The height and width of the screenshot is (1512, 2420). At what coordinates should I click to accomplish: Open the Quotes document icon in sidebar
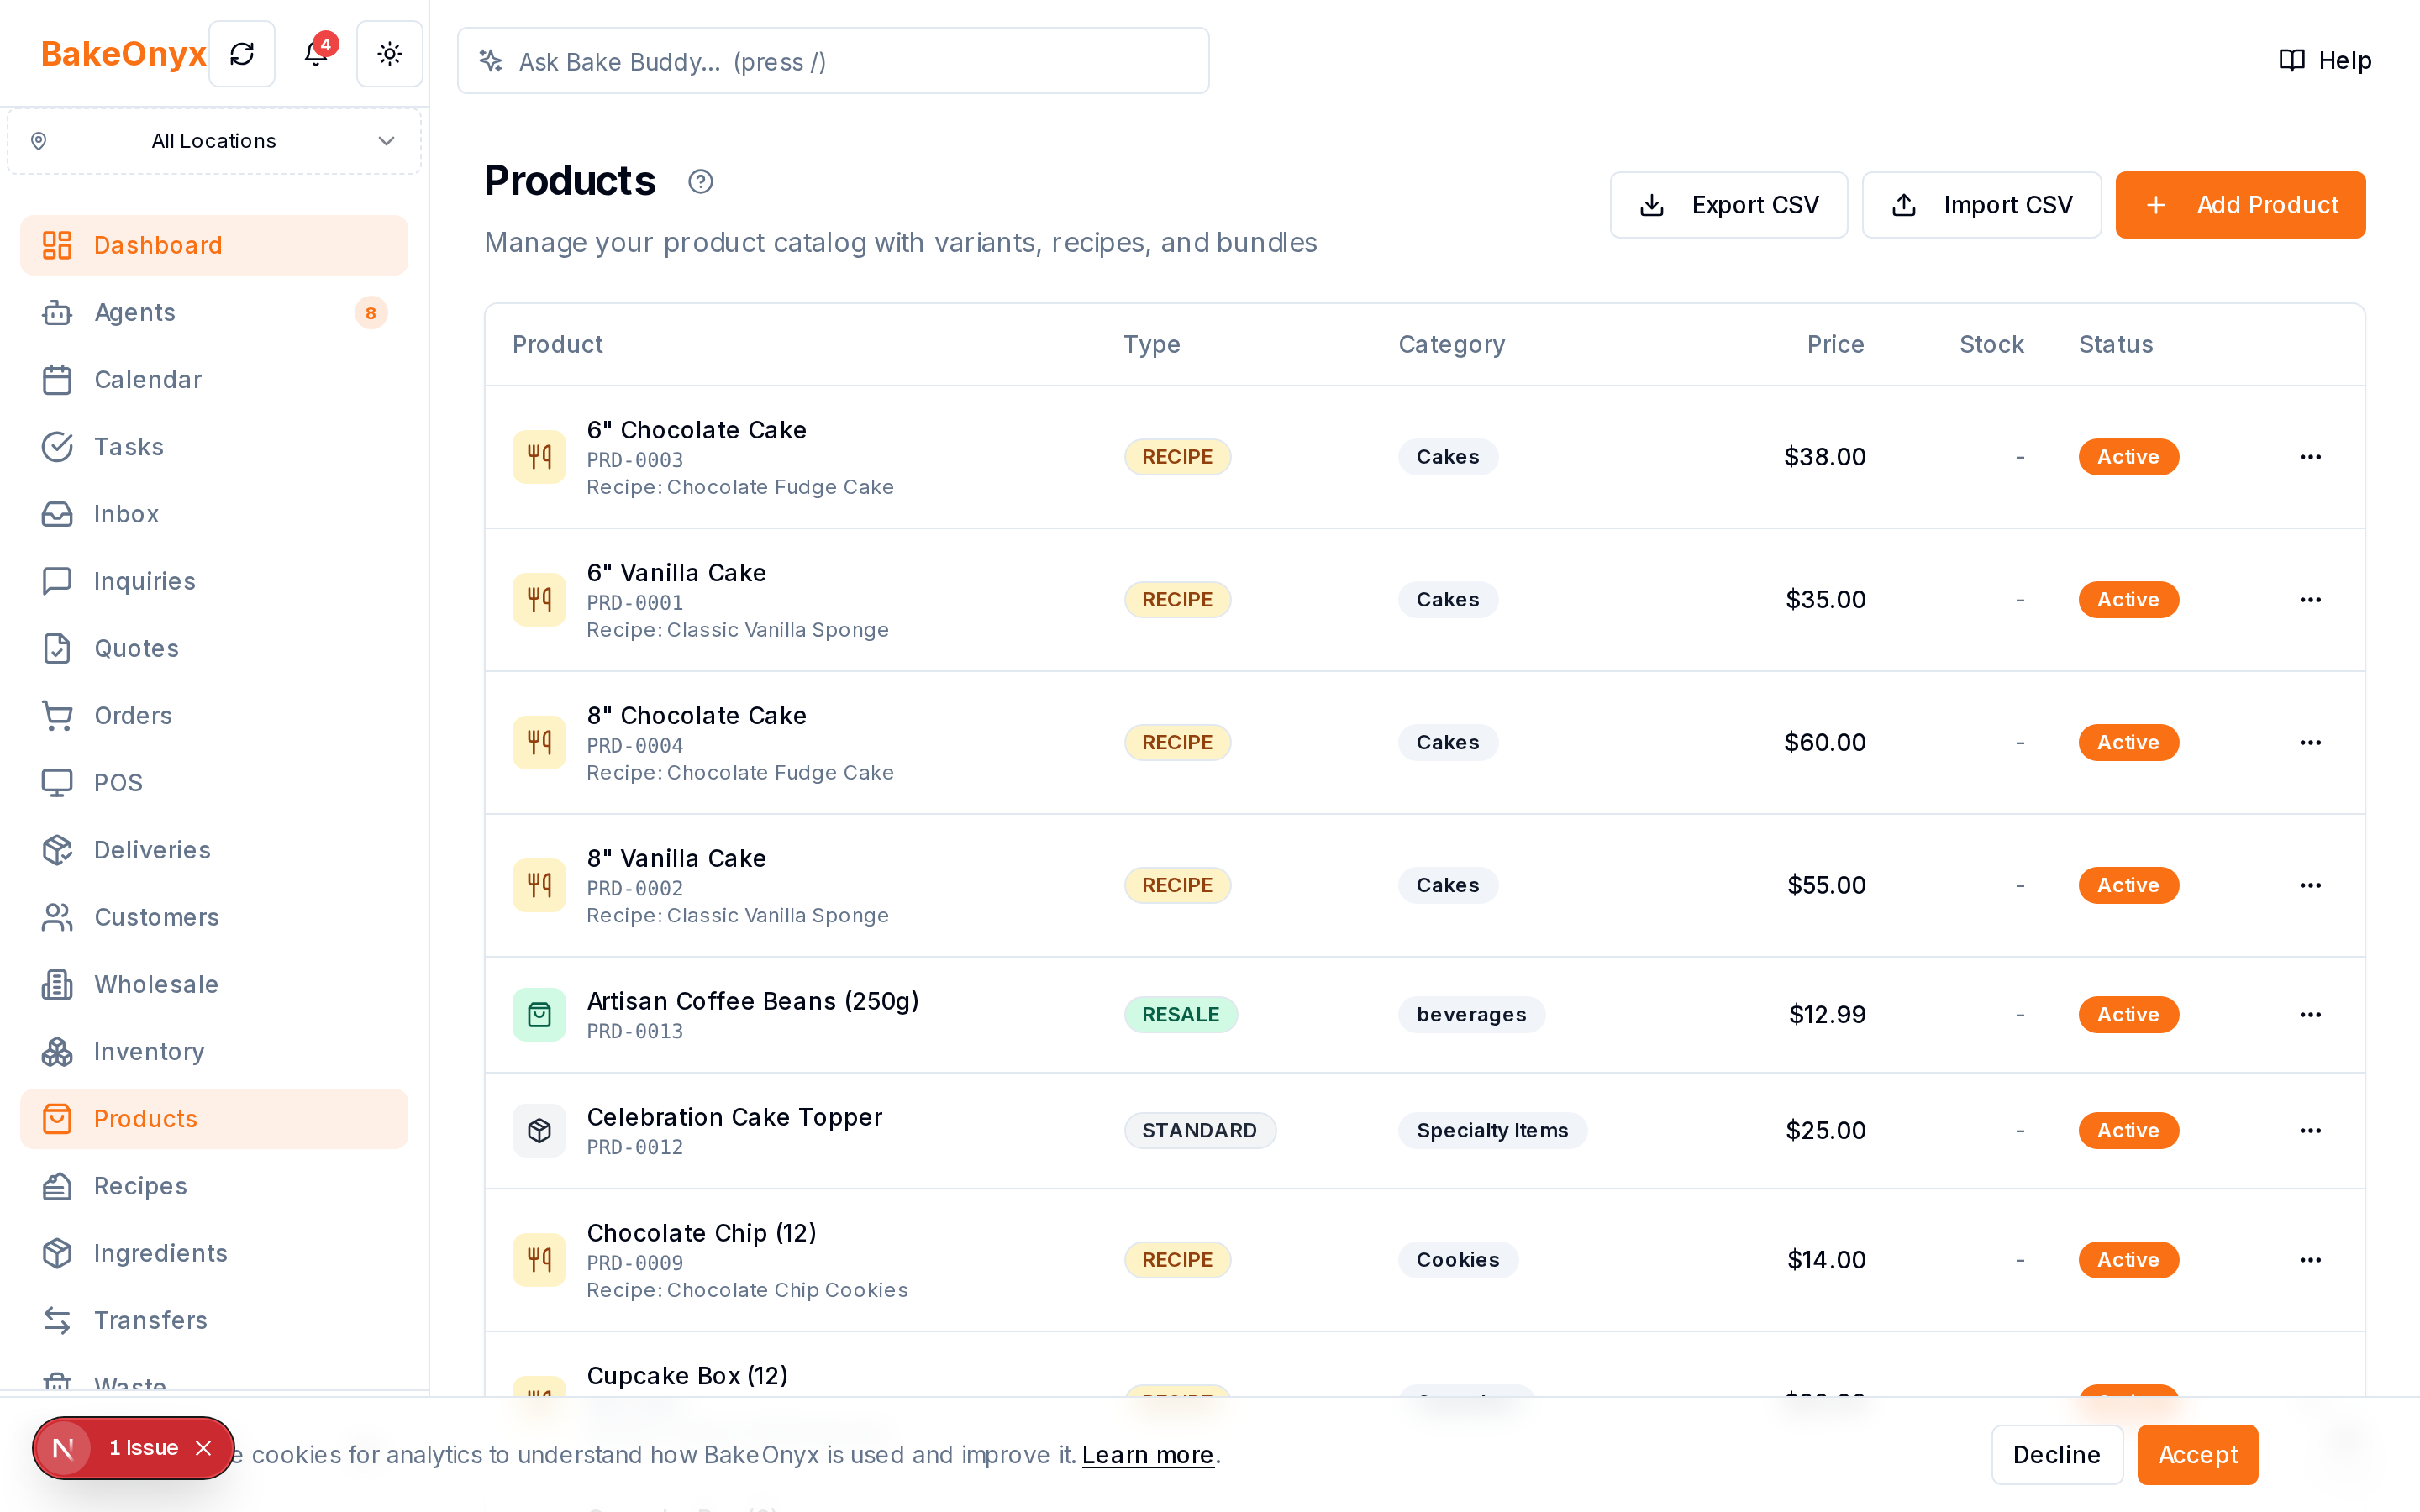tap(57, 648)
